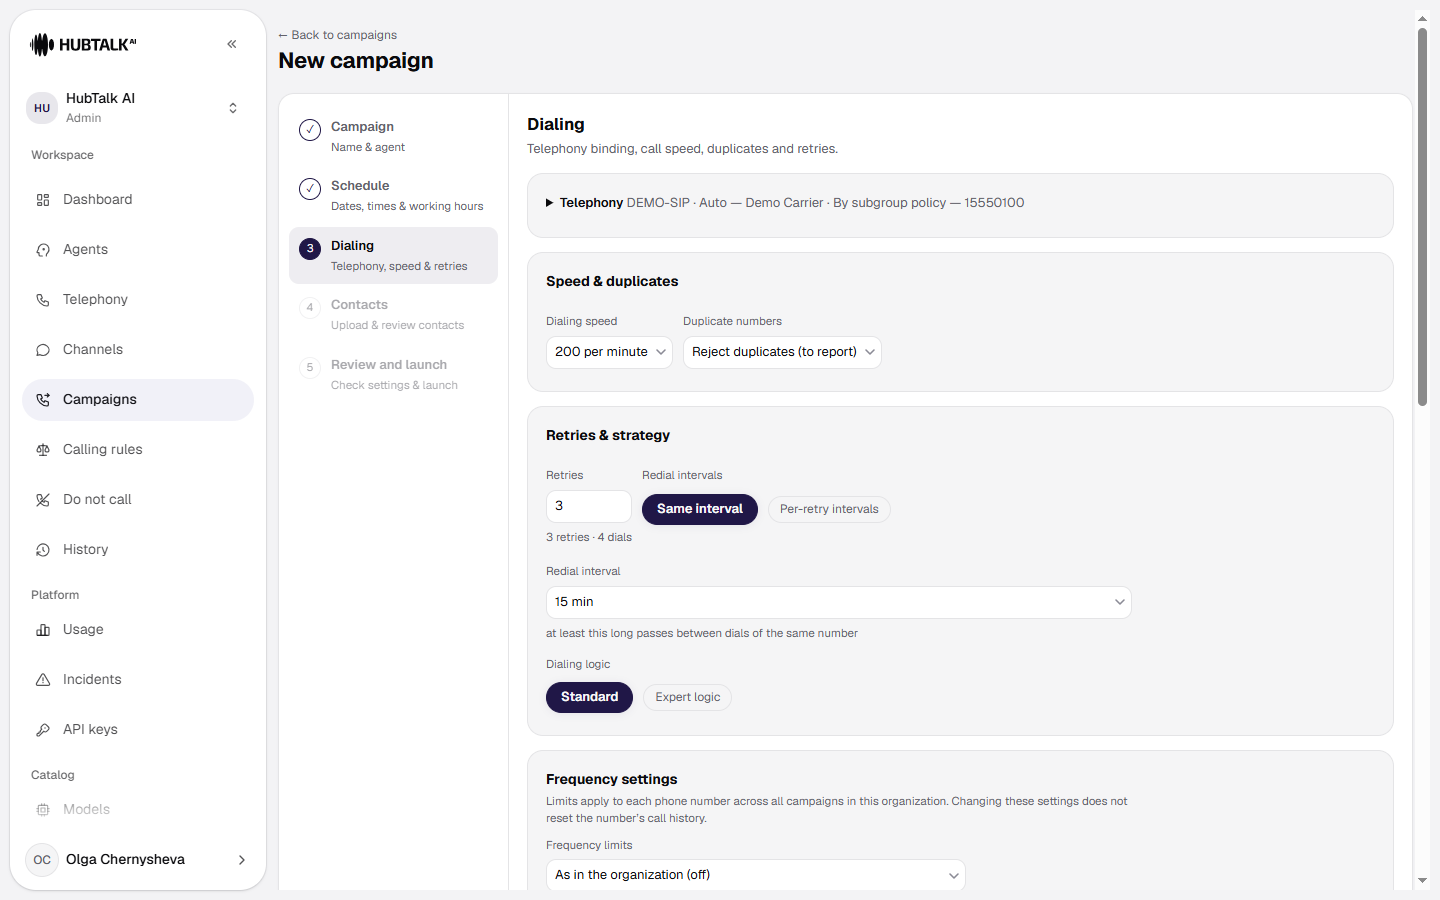
Task: Navigate to Channels
Action: (138, 350)
